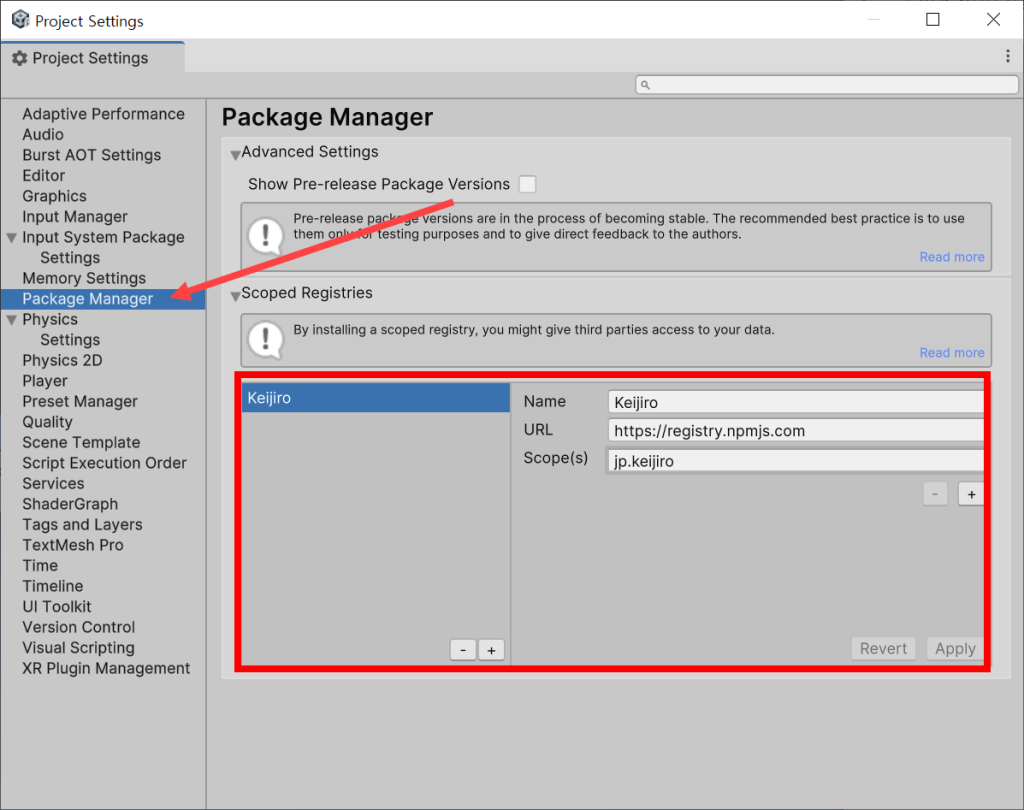The height and width of the screenshot is (810, 1024).
Task: Open the Read more link about pre-release packages
Action: 951,256
